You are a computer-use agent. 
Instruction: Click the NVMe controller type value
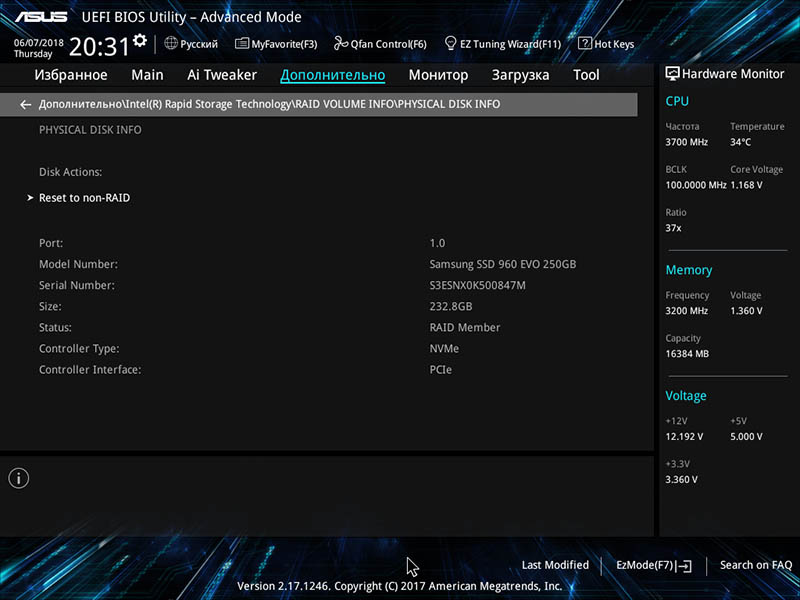coord(444,348)
